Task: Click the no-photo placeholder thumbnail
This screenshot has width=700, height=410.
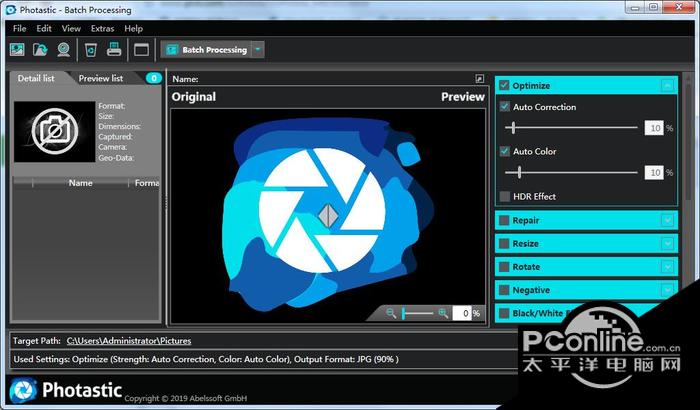Action: [x=54, y=131]
